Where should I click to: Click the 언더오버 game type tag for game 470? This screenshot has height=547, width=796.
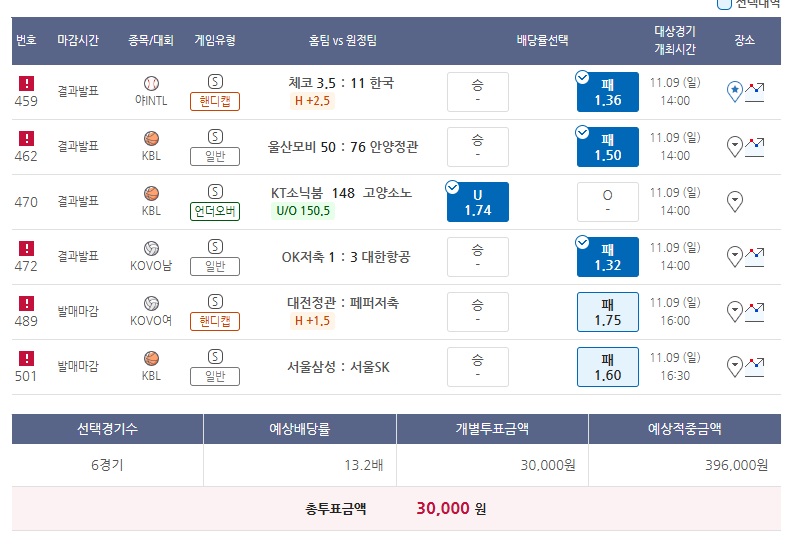coord(215,211)
